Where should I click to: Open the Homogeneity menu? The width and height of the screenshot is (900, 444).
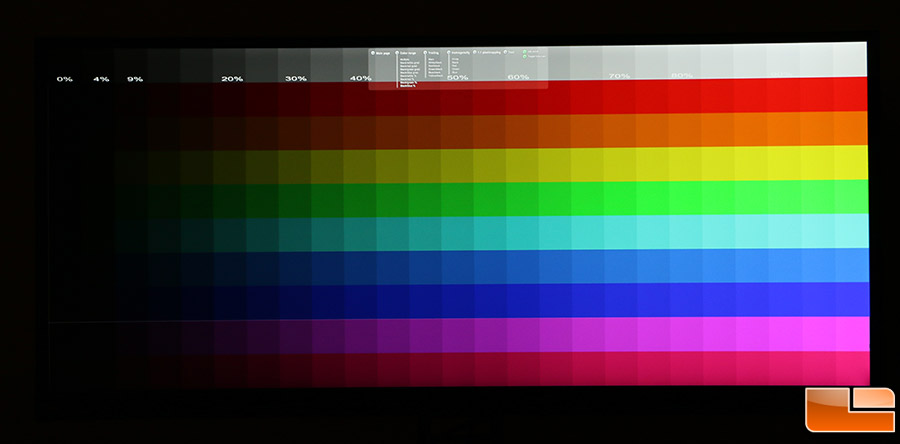[459, 53]
